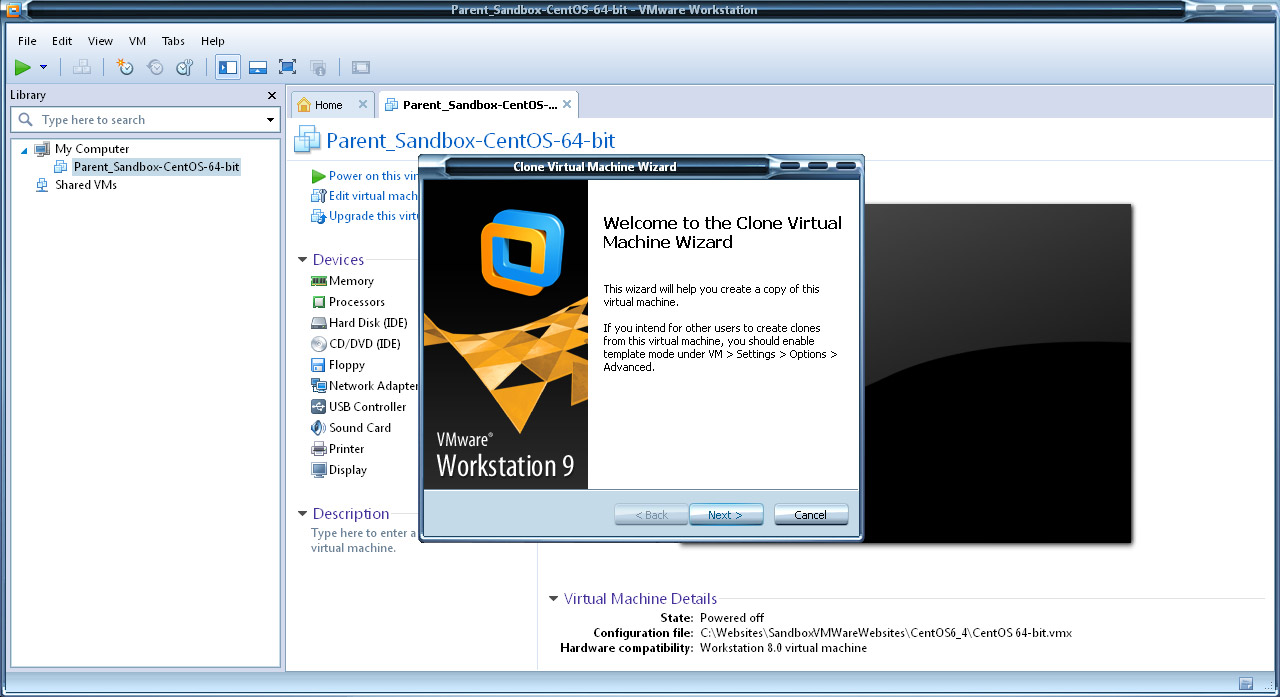Screen dimensions: 1280x697
Task: Switch to the Home tab
Action: pos(329,105)
